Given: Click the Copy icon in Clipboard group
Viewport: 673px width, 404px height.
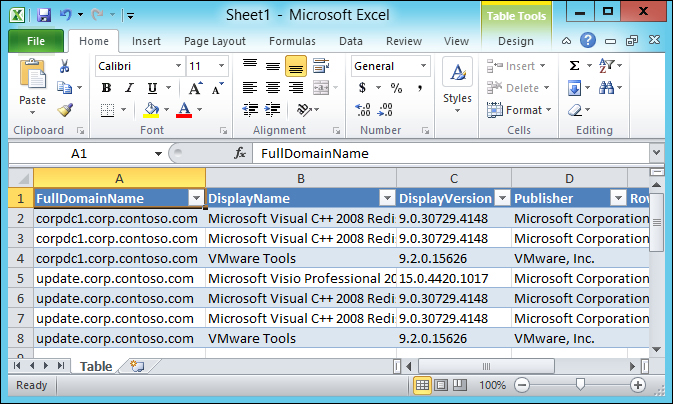Looking at the screenshot, I should click(64, 88).
